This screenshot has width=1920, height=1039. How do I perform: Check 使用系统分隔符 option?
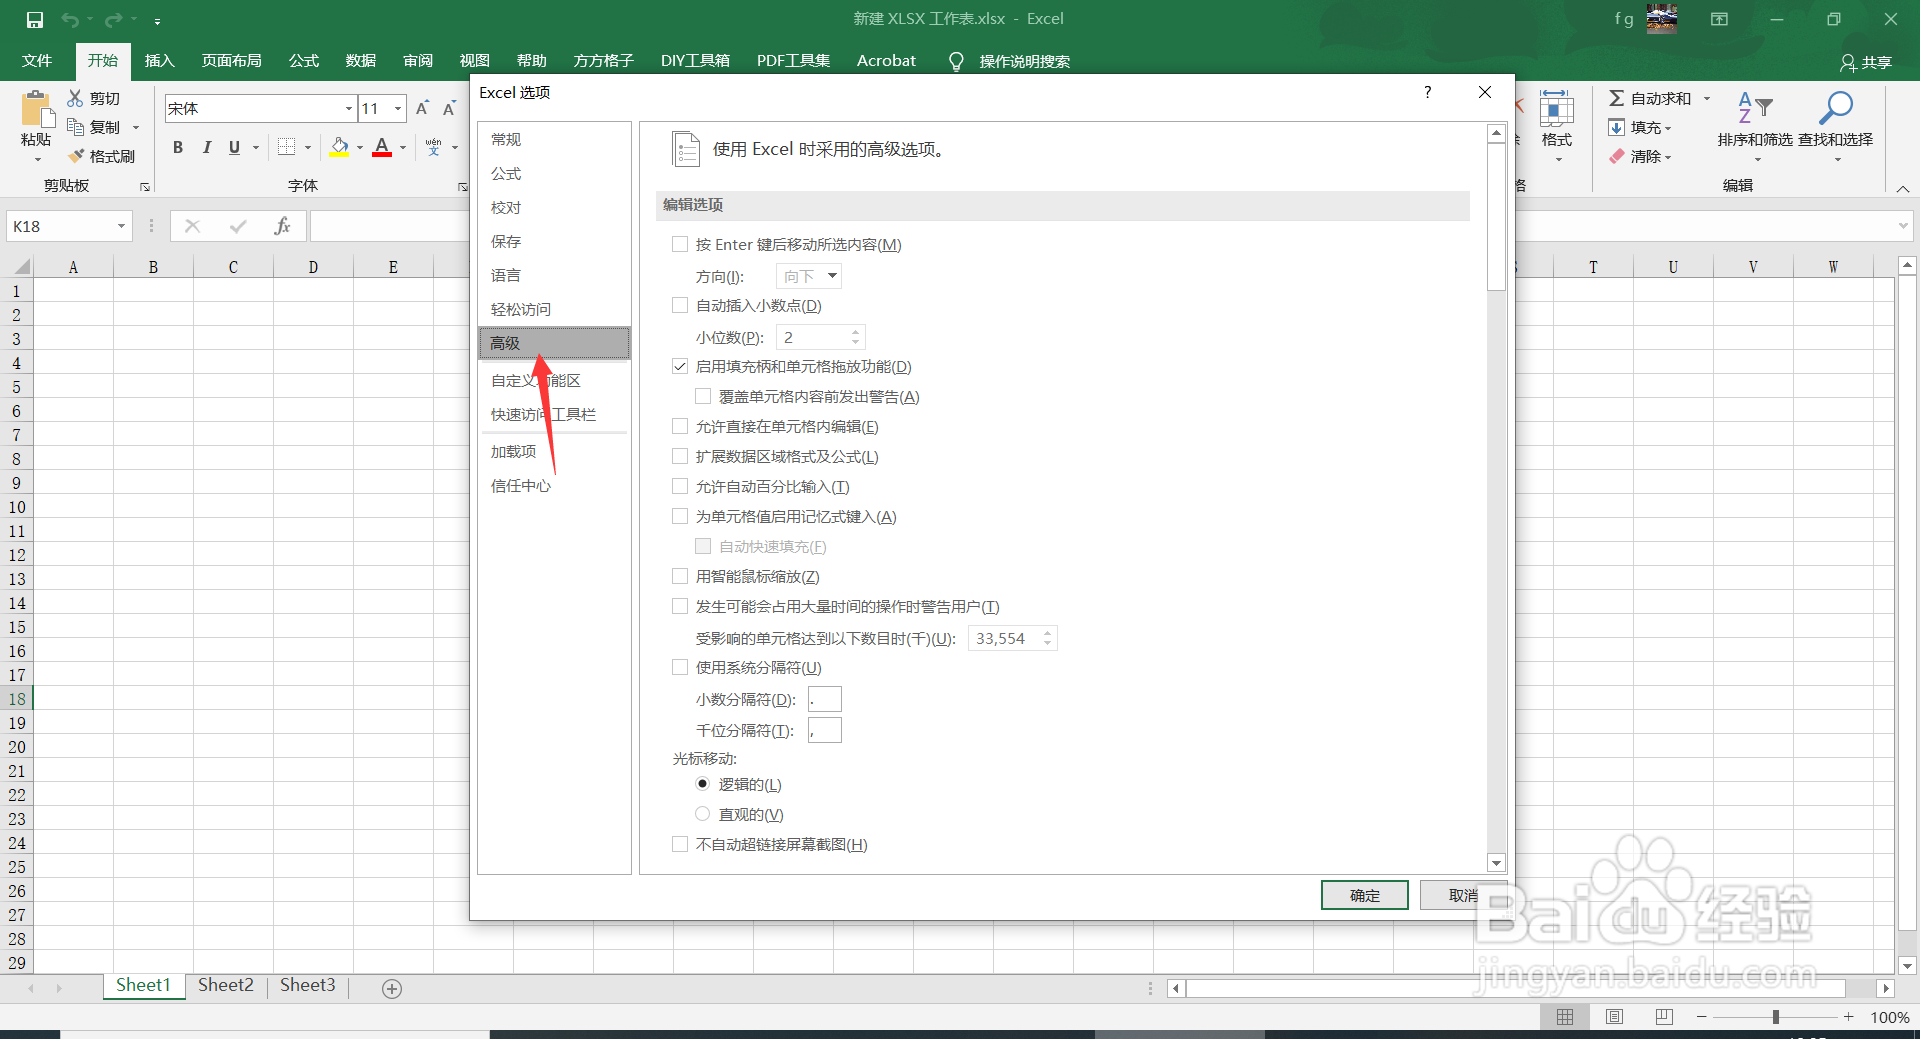[x=679, y=667]
